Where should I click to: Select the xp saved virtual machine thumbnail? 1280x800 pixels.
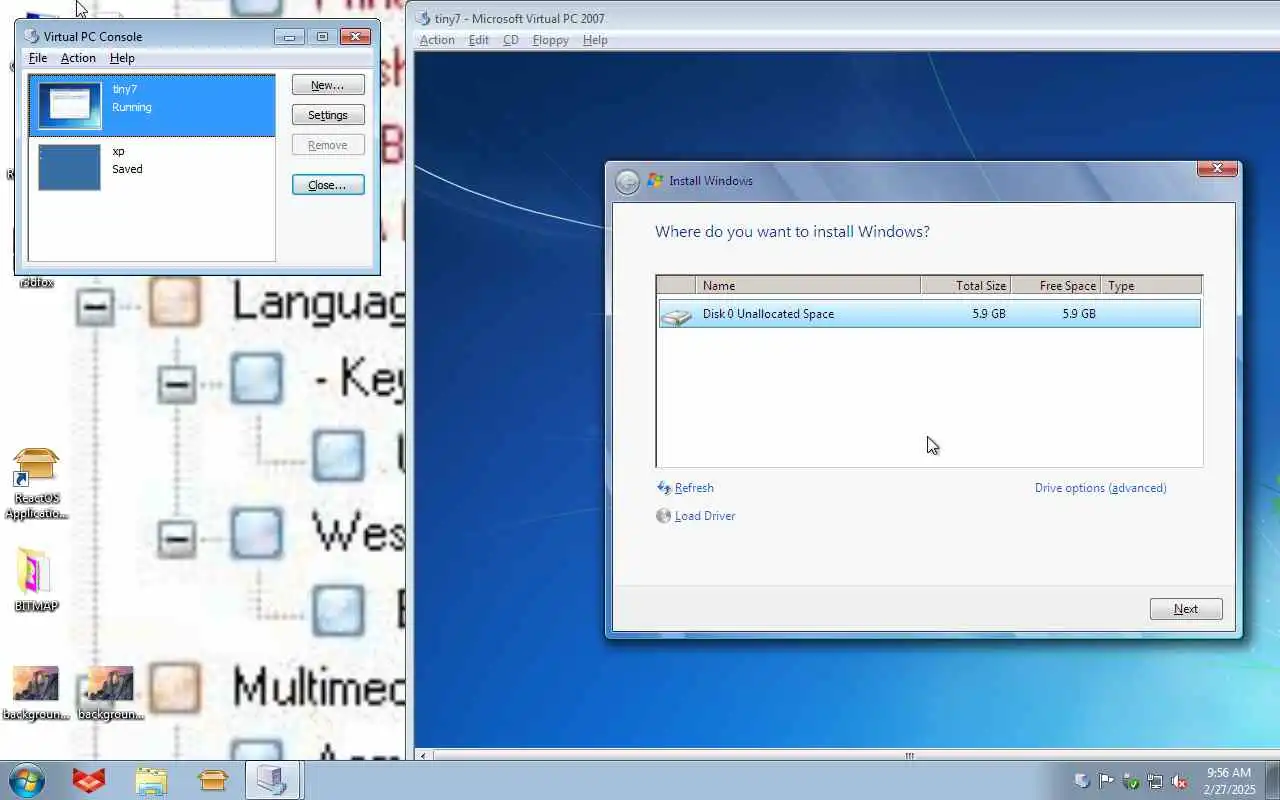pos(69,167)
